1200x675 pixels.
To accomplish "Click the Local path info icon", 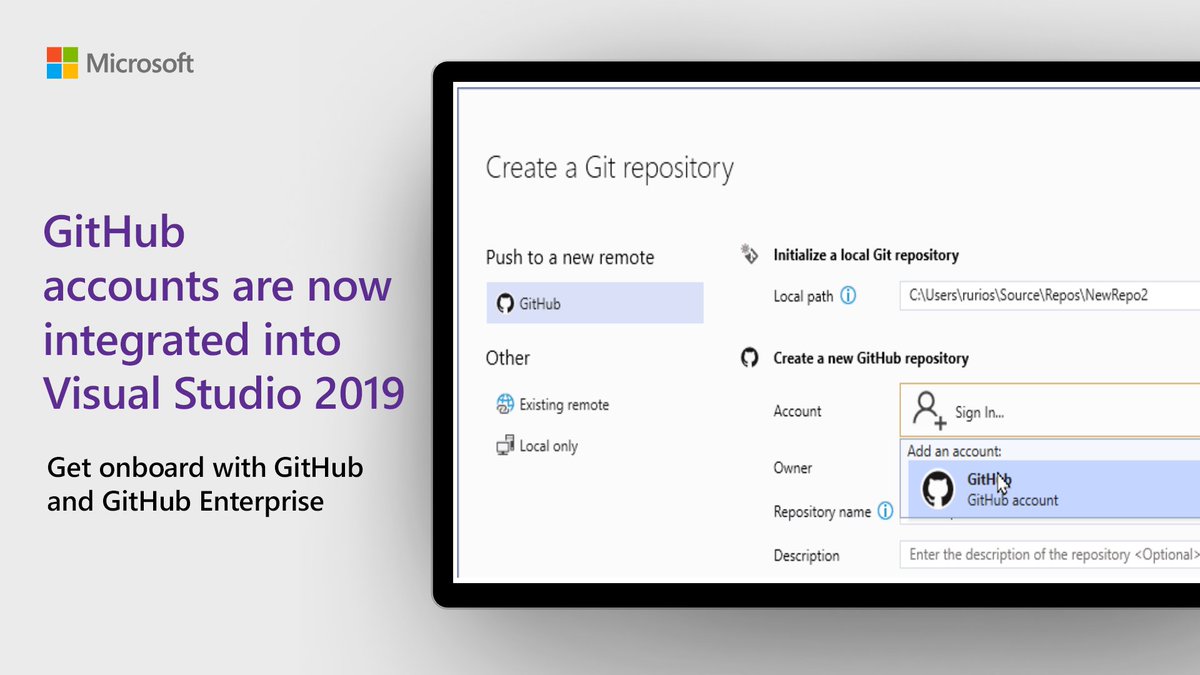I will pos(849,296).
